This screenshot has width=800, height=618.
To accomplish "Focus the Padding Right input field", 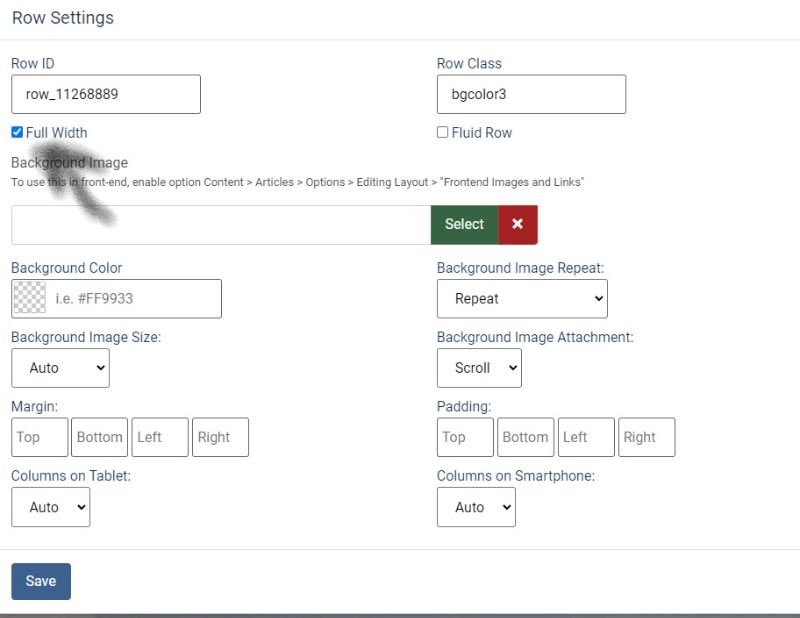I will point(646,437).
